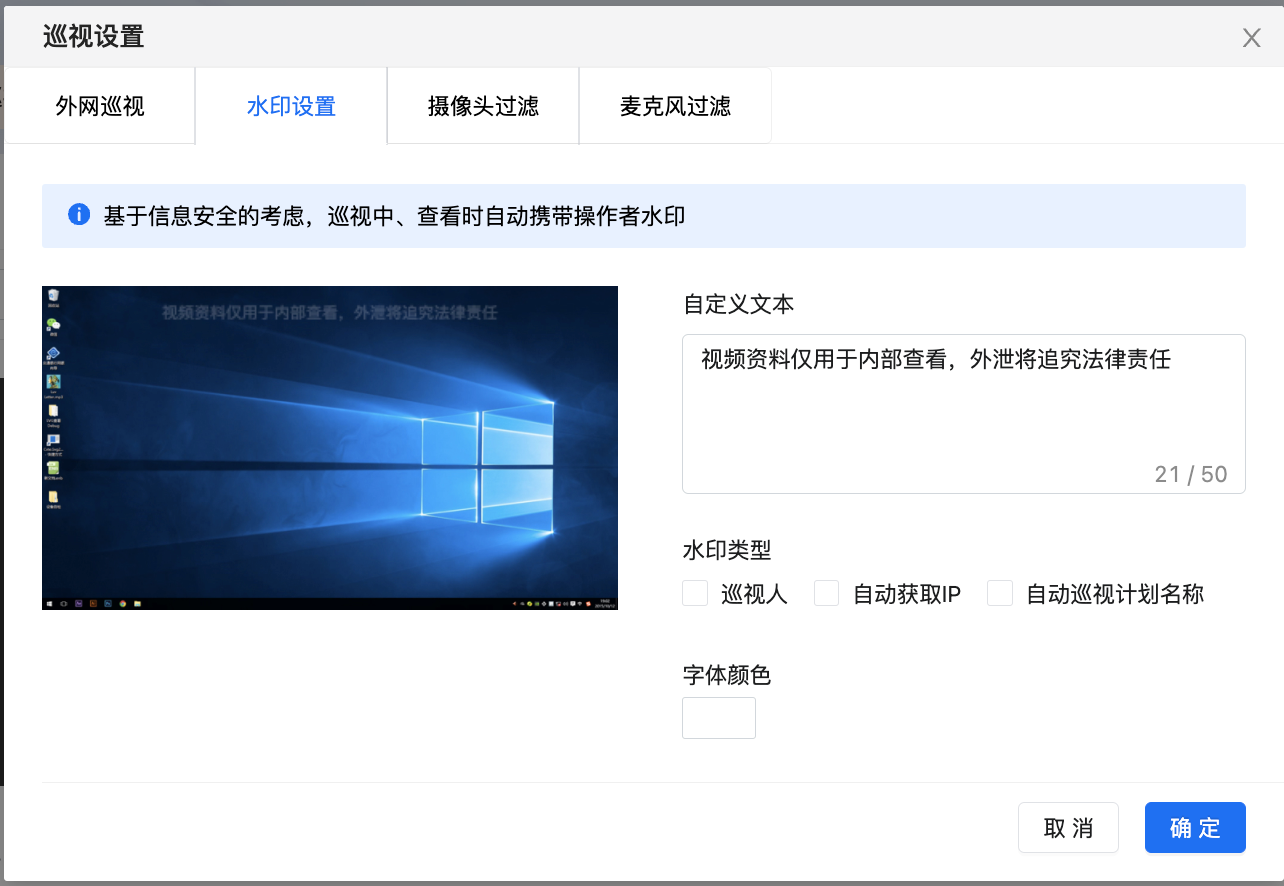Tick the 自动获取IP checkbox

coord(826,593)
